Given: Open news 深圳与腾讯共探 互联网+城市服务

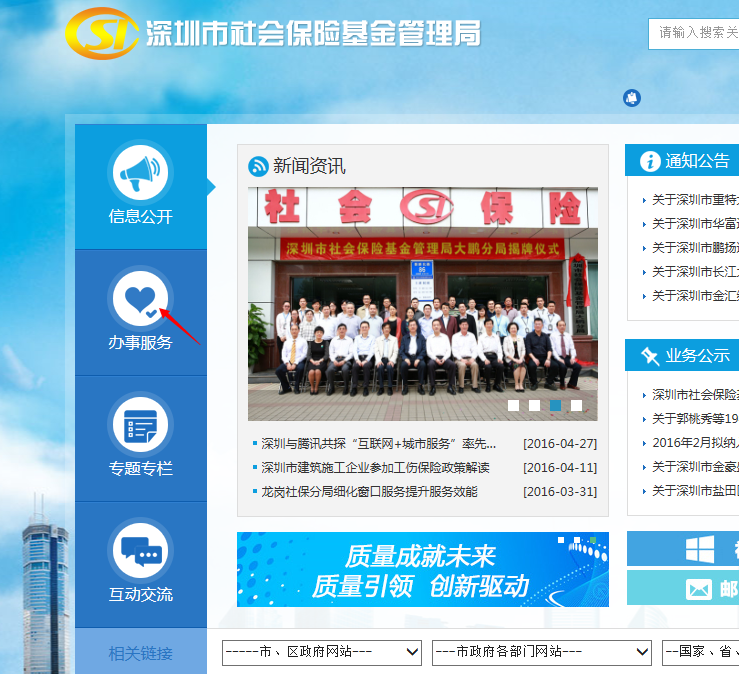Looking at the screenshot, I should (378, 444).
